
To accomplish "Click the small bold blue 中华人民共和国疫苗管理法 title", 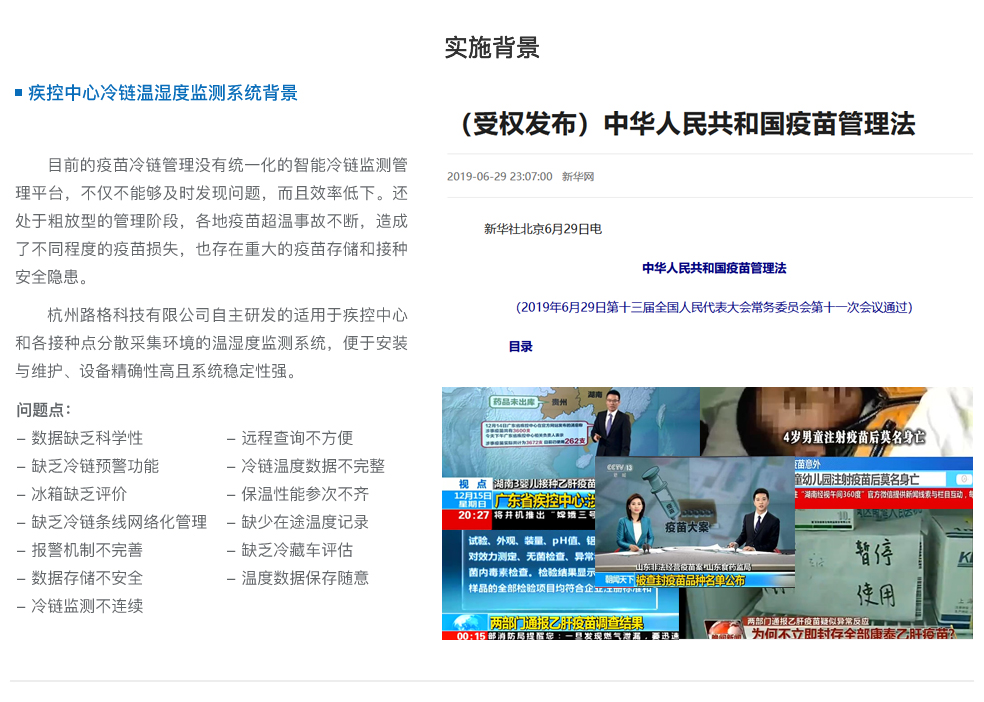I will coord(714,268).
